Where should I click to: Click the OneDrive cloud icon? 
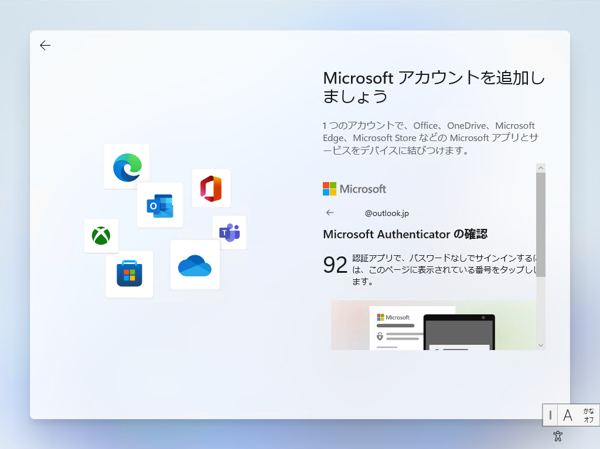[195, 265]
